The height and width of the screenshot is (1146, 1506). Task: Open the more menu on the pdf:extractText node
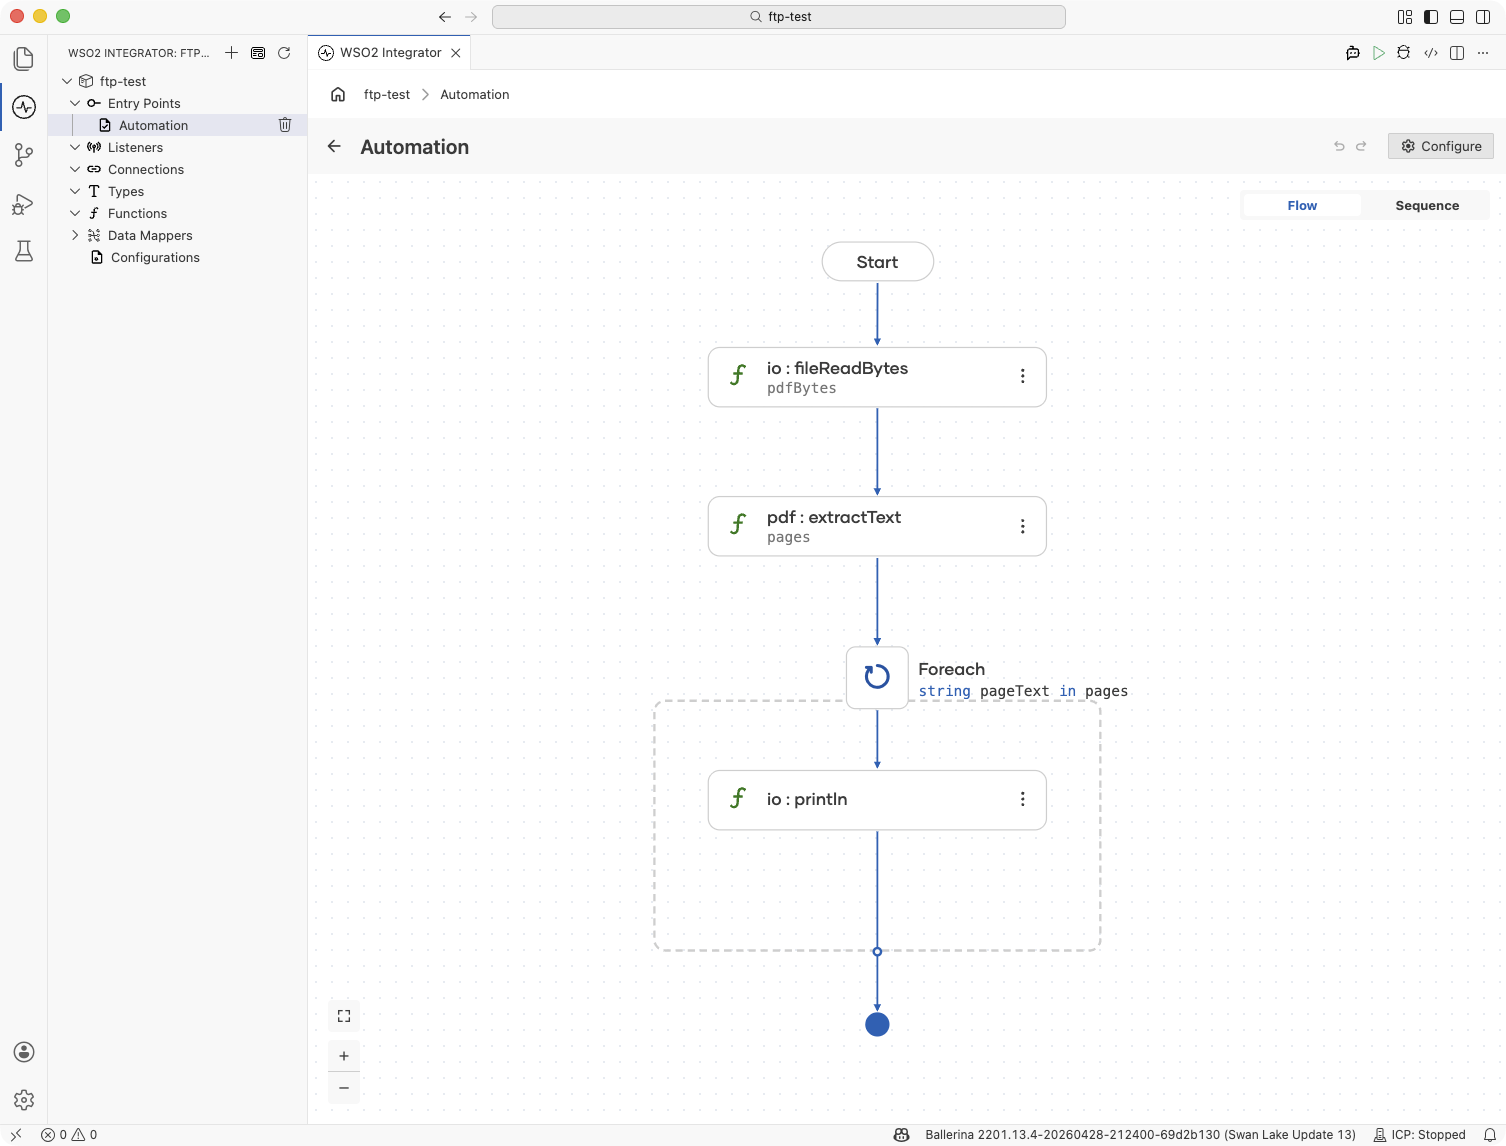(x=1022, y=526)
